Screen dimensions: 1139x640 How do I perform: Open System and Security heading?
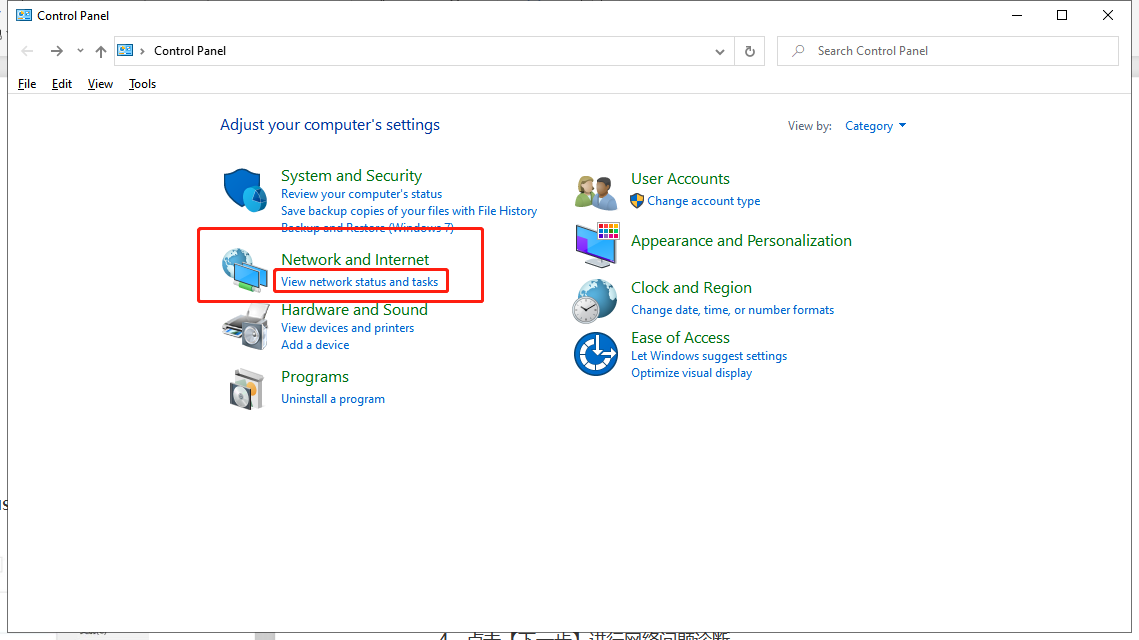click(352, 176)
